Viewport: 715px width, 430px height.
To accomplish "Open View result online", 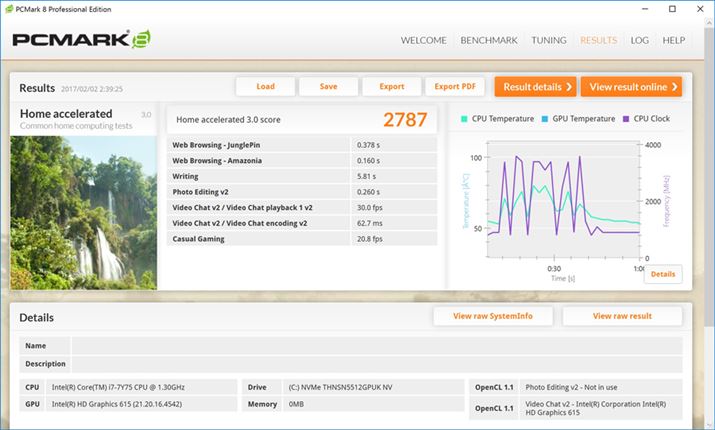I will 630,87.
